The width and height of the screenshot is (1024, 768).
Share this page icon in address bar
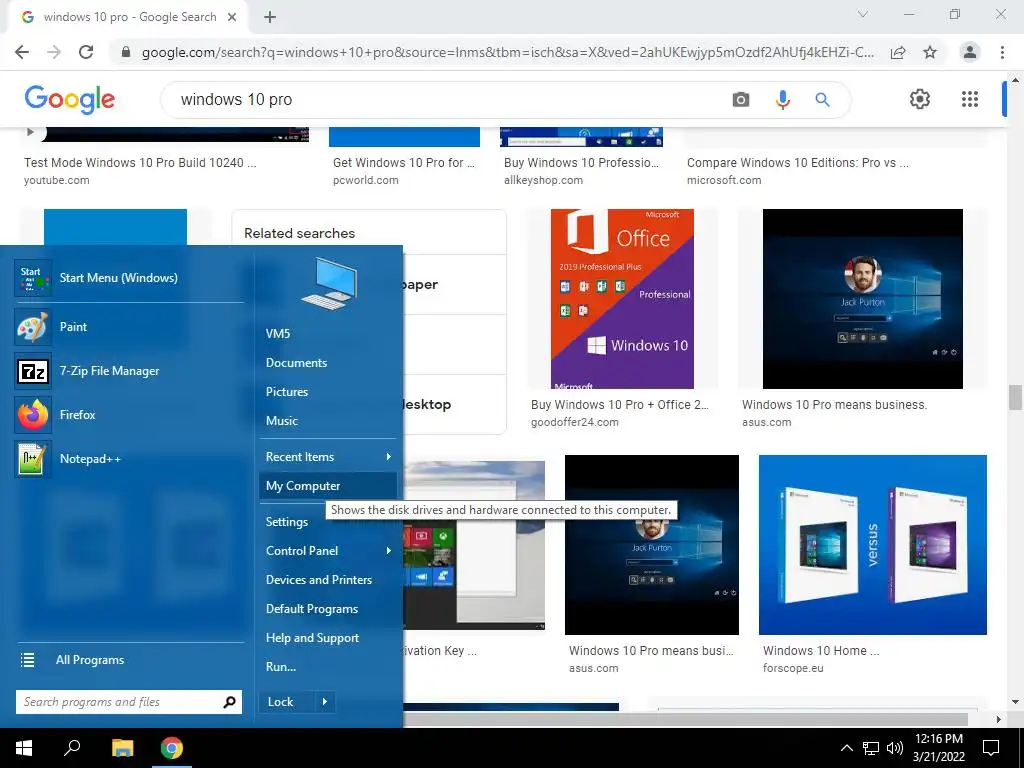(898, 52)
